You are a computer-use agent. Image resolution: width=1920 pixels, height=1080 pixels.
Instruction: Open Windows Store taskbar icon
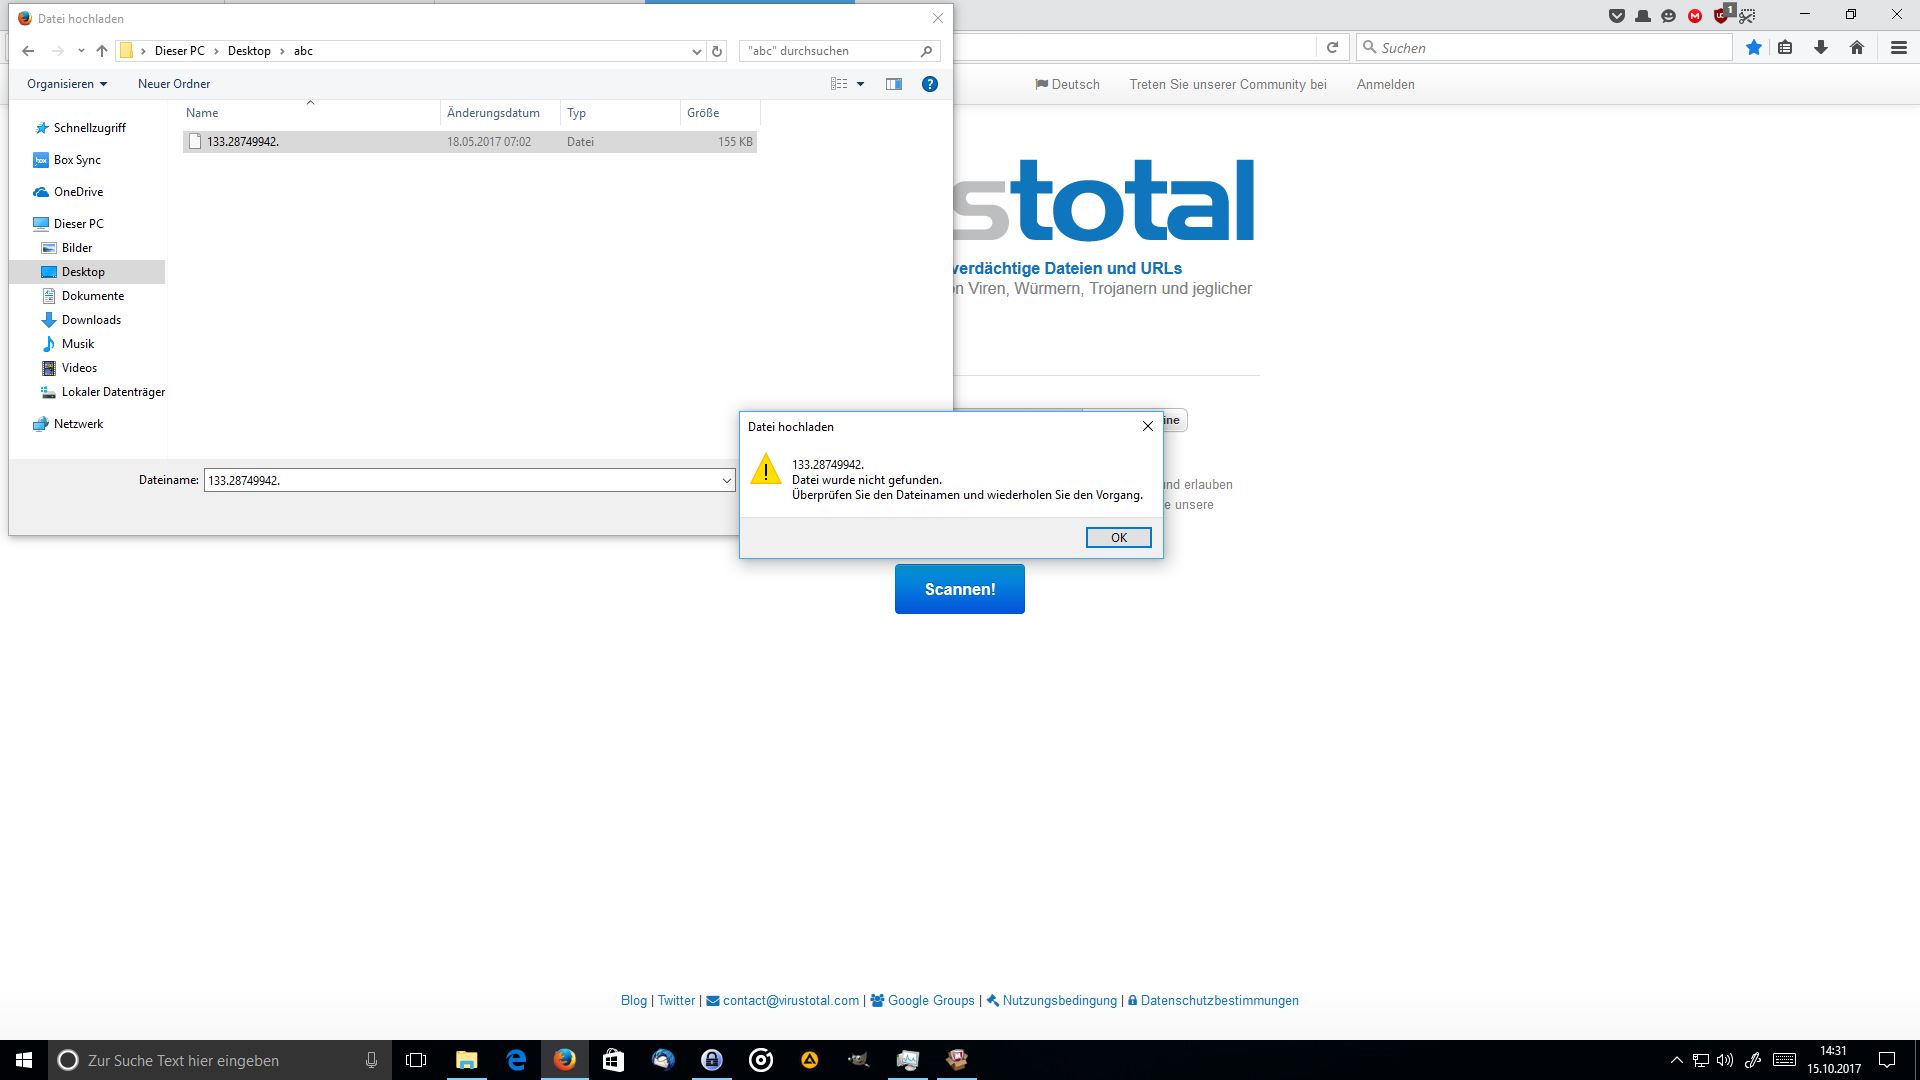pyautogui.click(x=613, y=1060)
